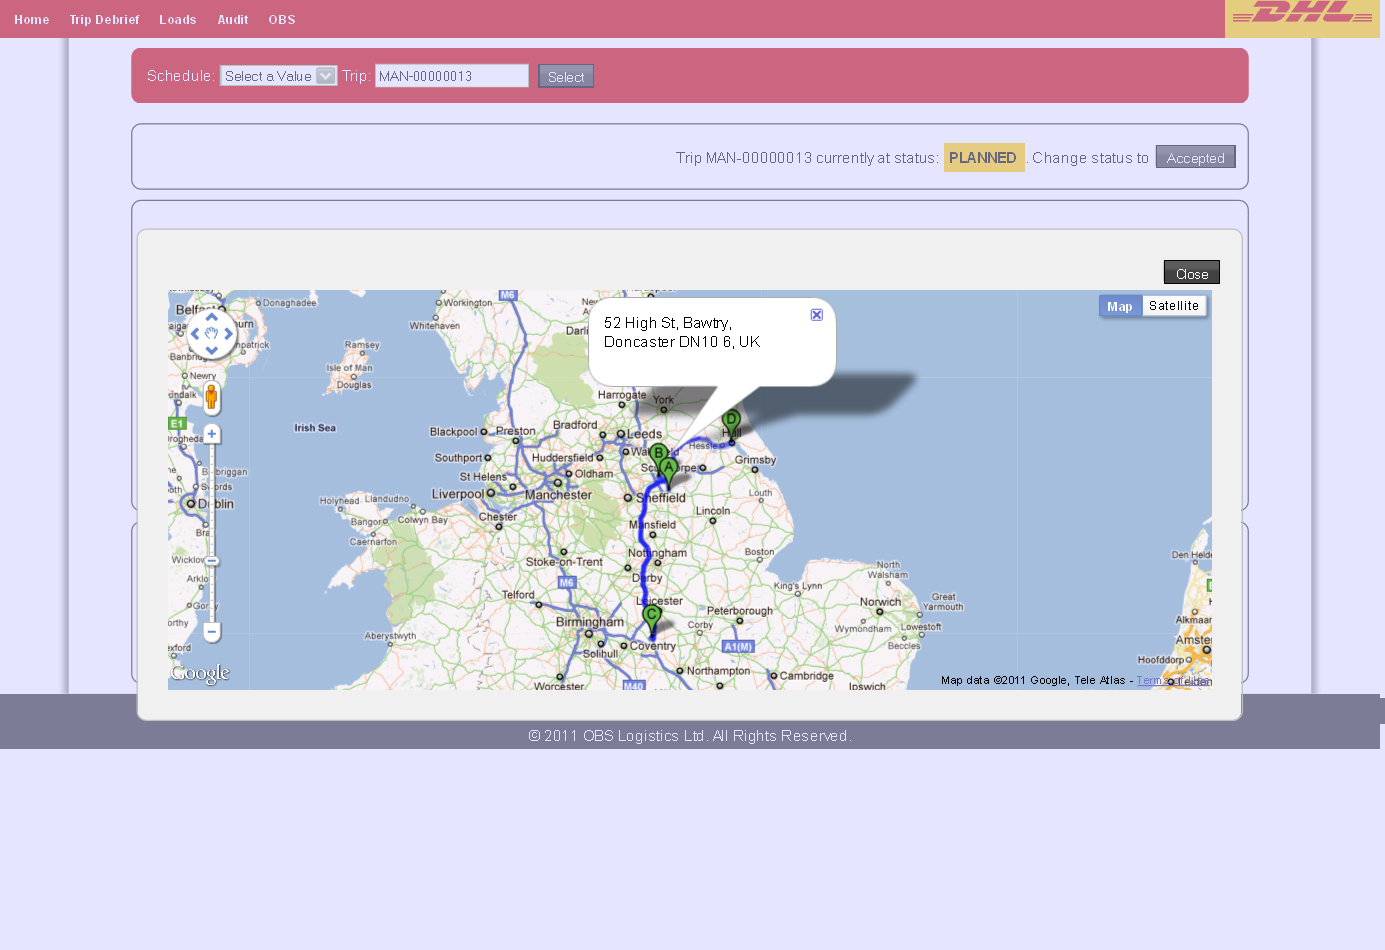Open the OBS menu
1385x950 pixels.
click(x=282, y=19)
